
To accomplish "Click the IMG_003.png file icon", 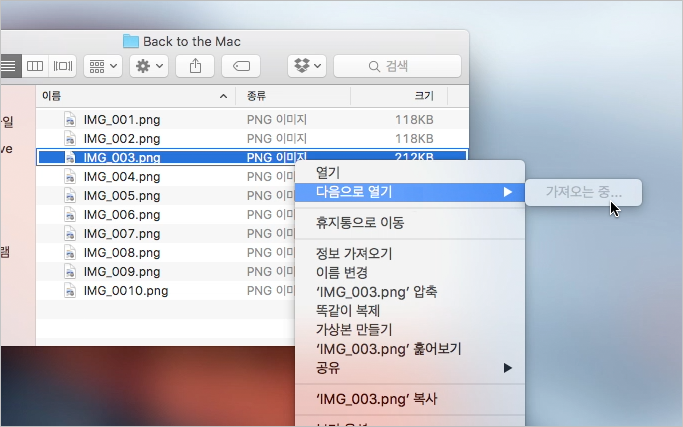I will click(x=70, y=157).
